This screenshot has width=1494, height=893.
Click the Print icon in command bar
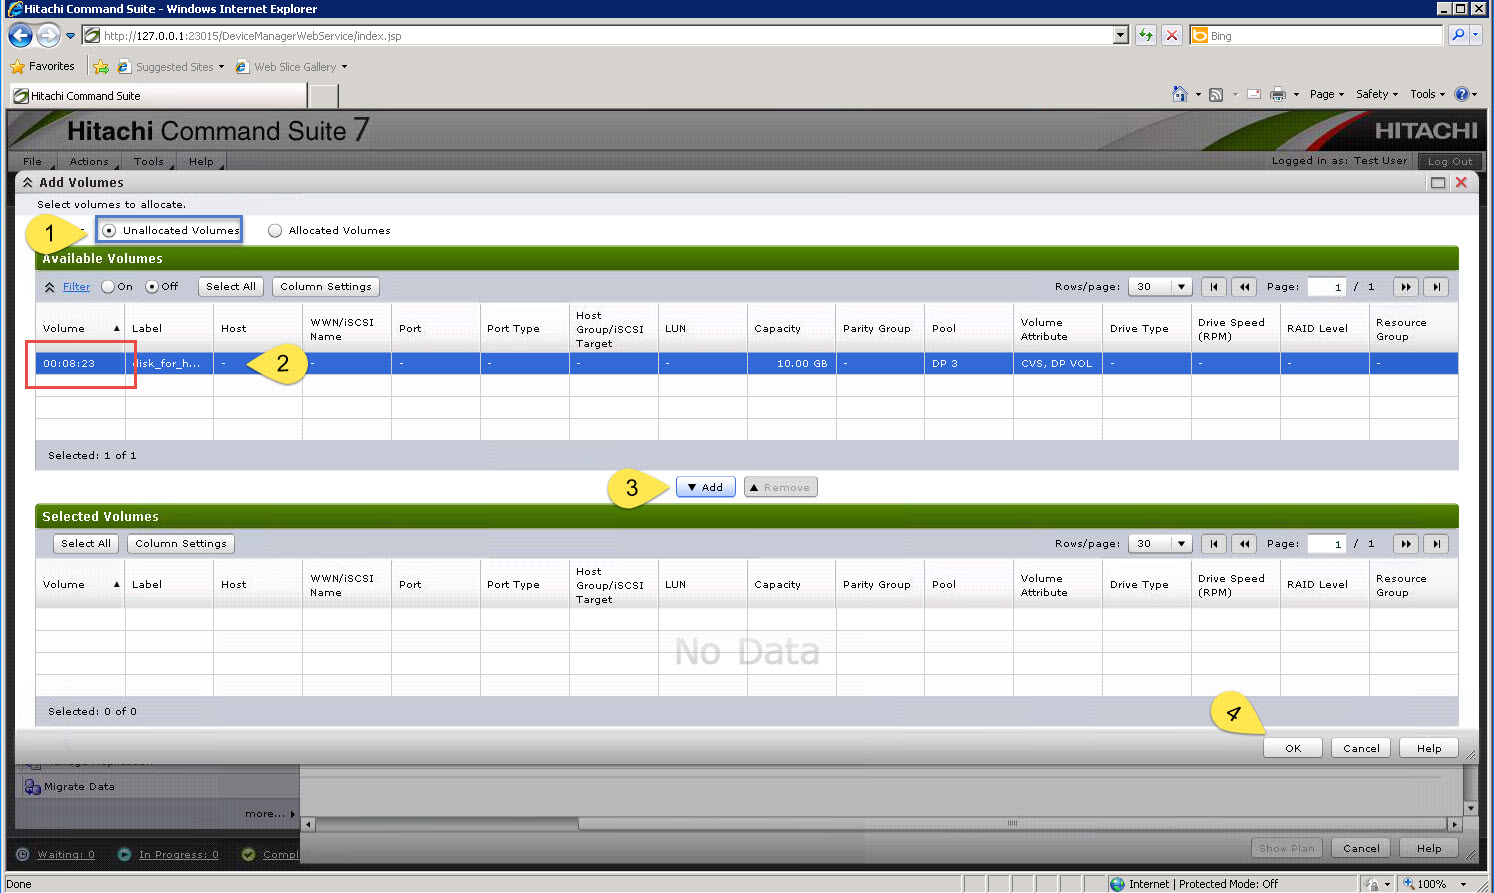tap(1278, 94)
